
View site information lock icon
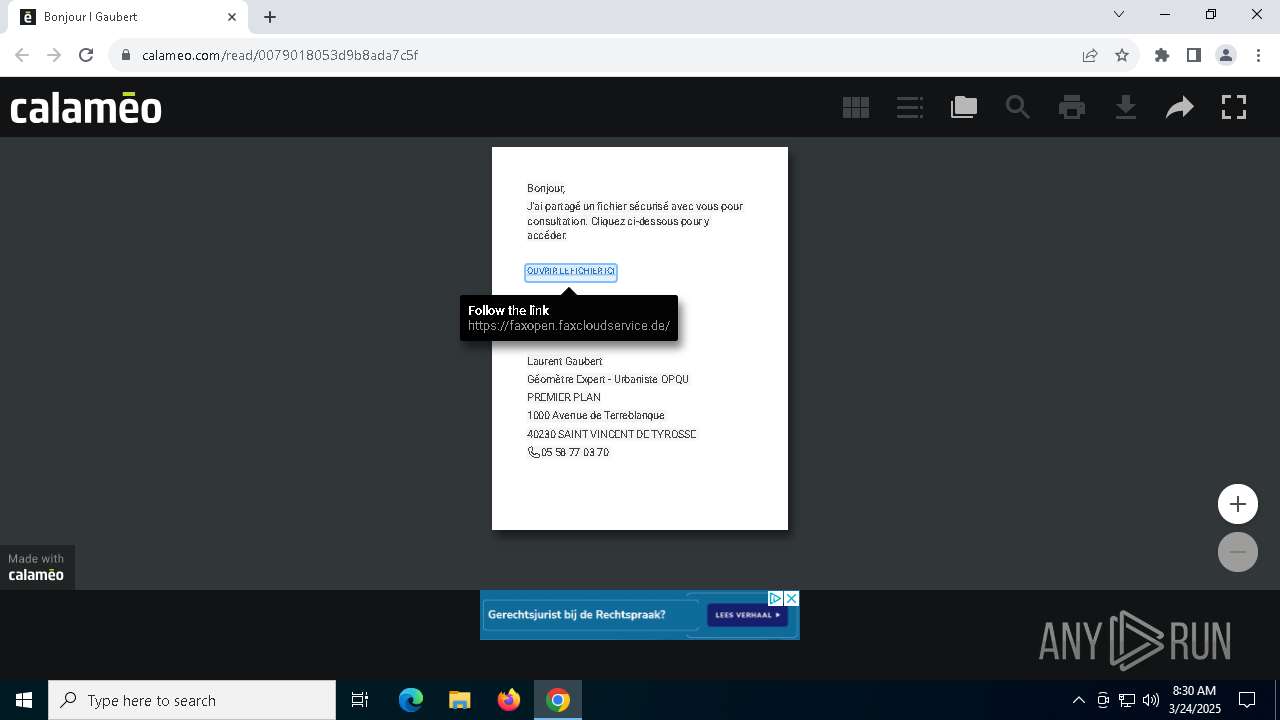[x=126, y=55]
